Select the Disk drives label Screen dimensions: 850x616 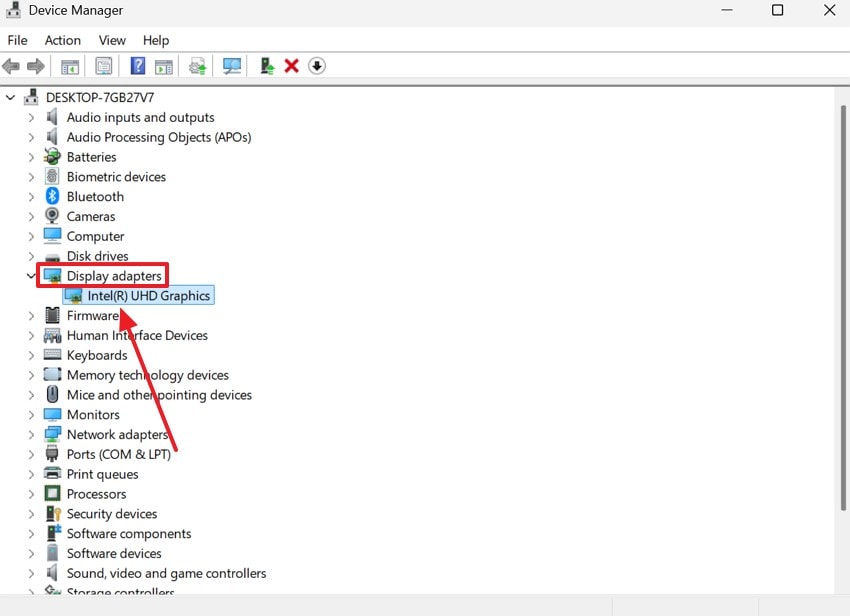[98, 256]
